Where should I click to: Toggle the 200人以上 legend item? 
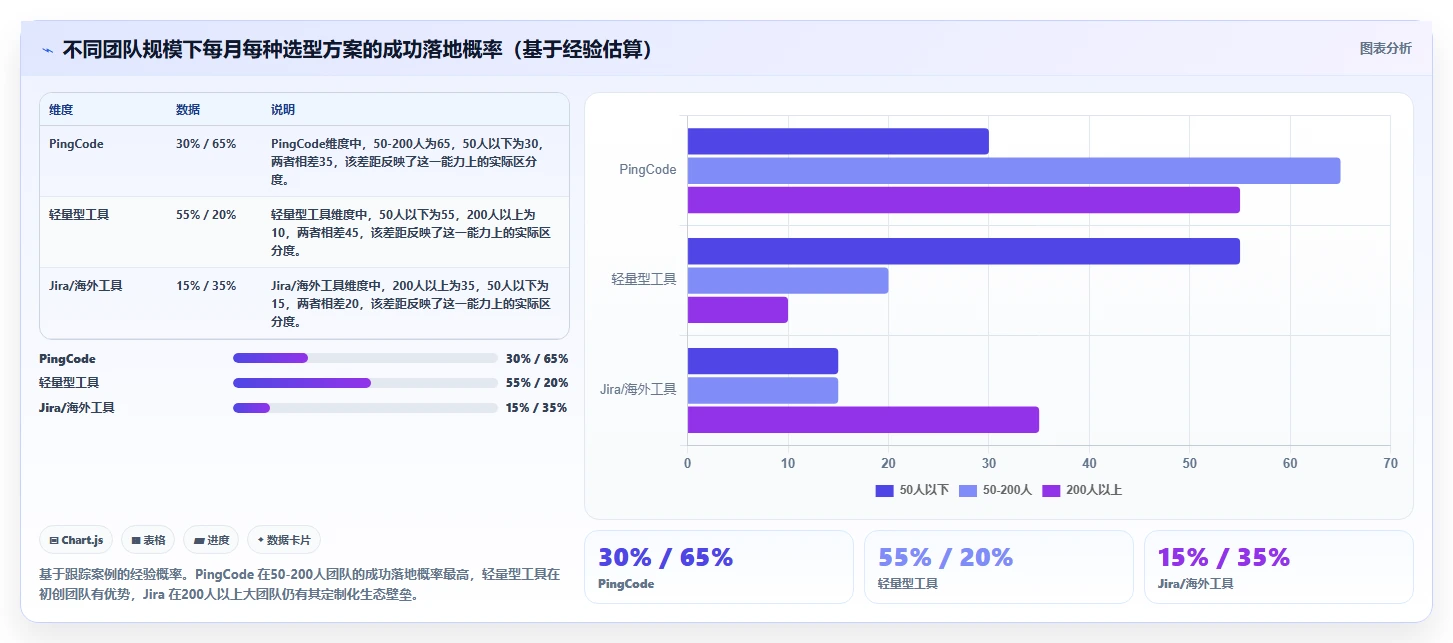point(1082,490)
